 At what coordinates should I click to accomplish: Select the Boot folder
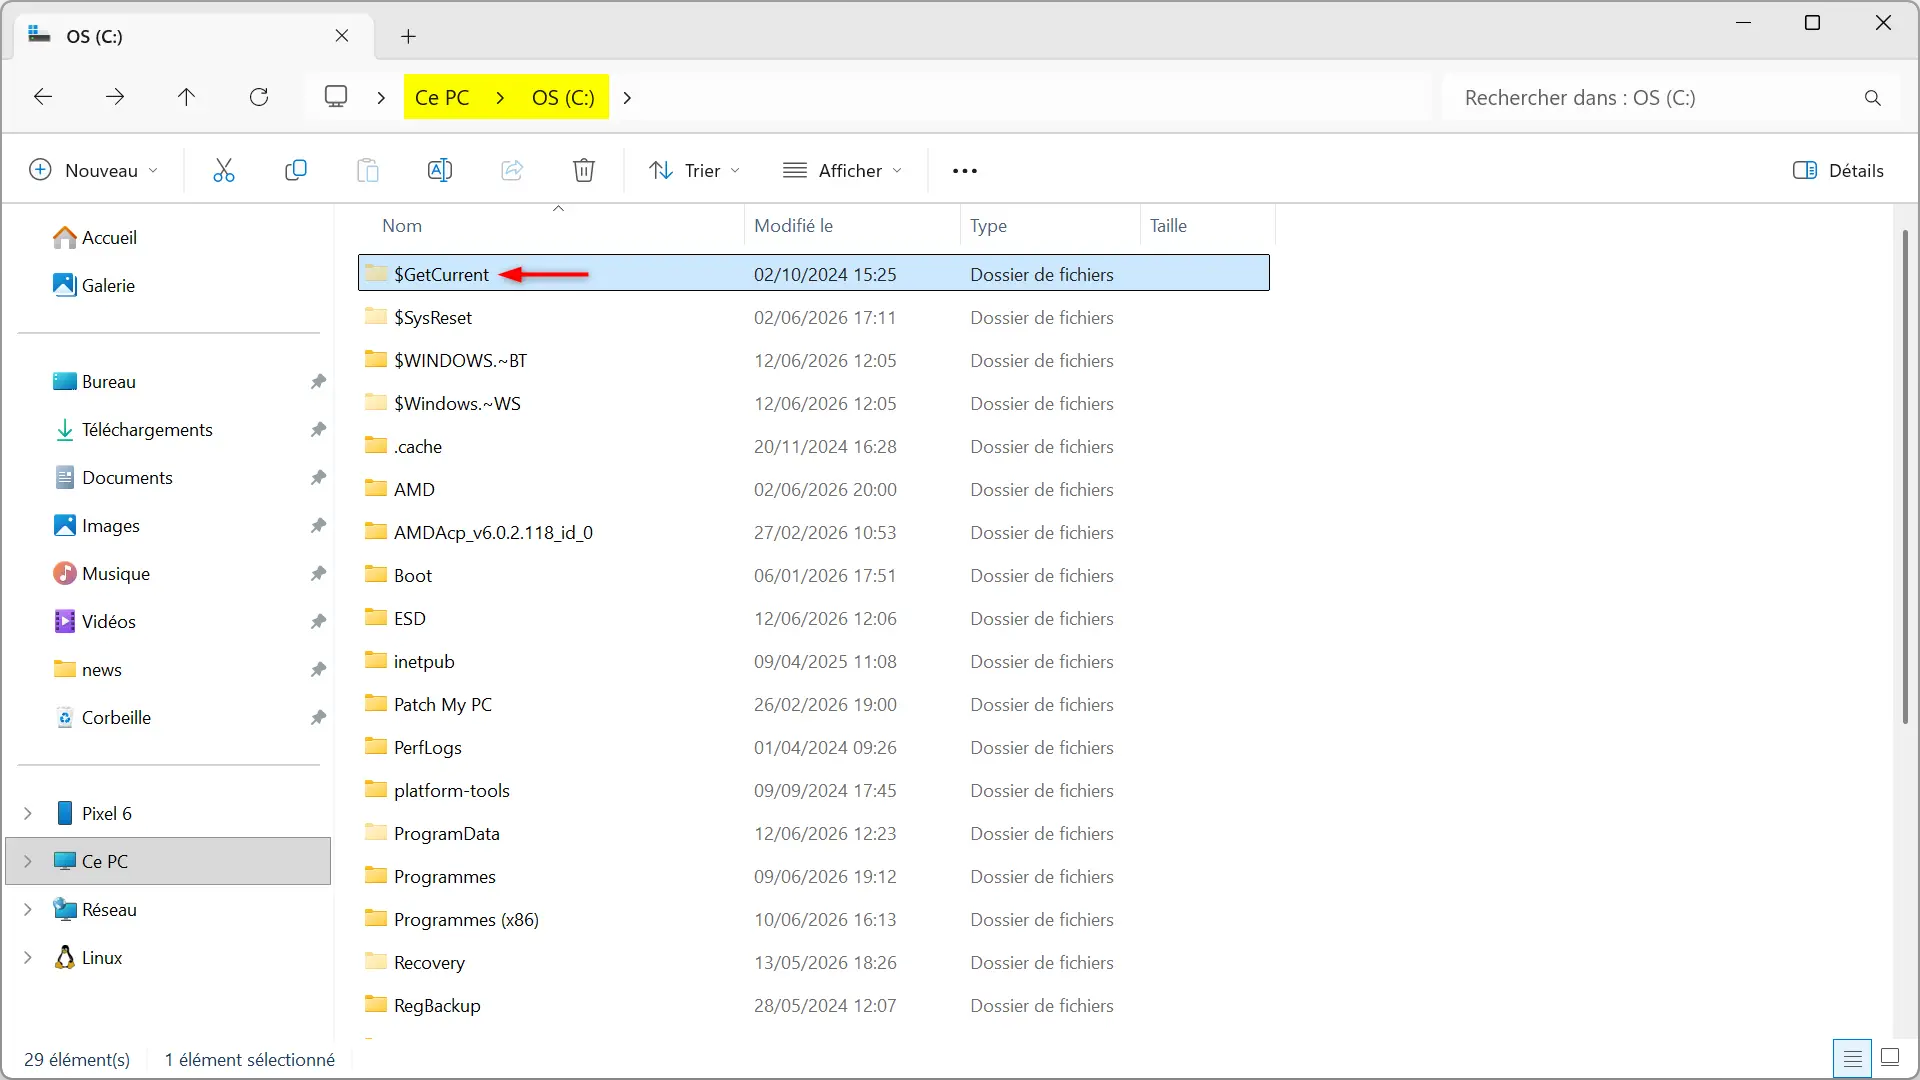tap(814, 575)
